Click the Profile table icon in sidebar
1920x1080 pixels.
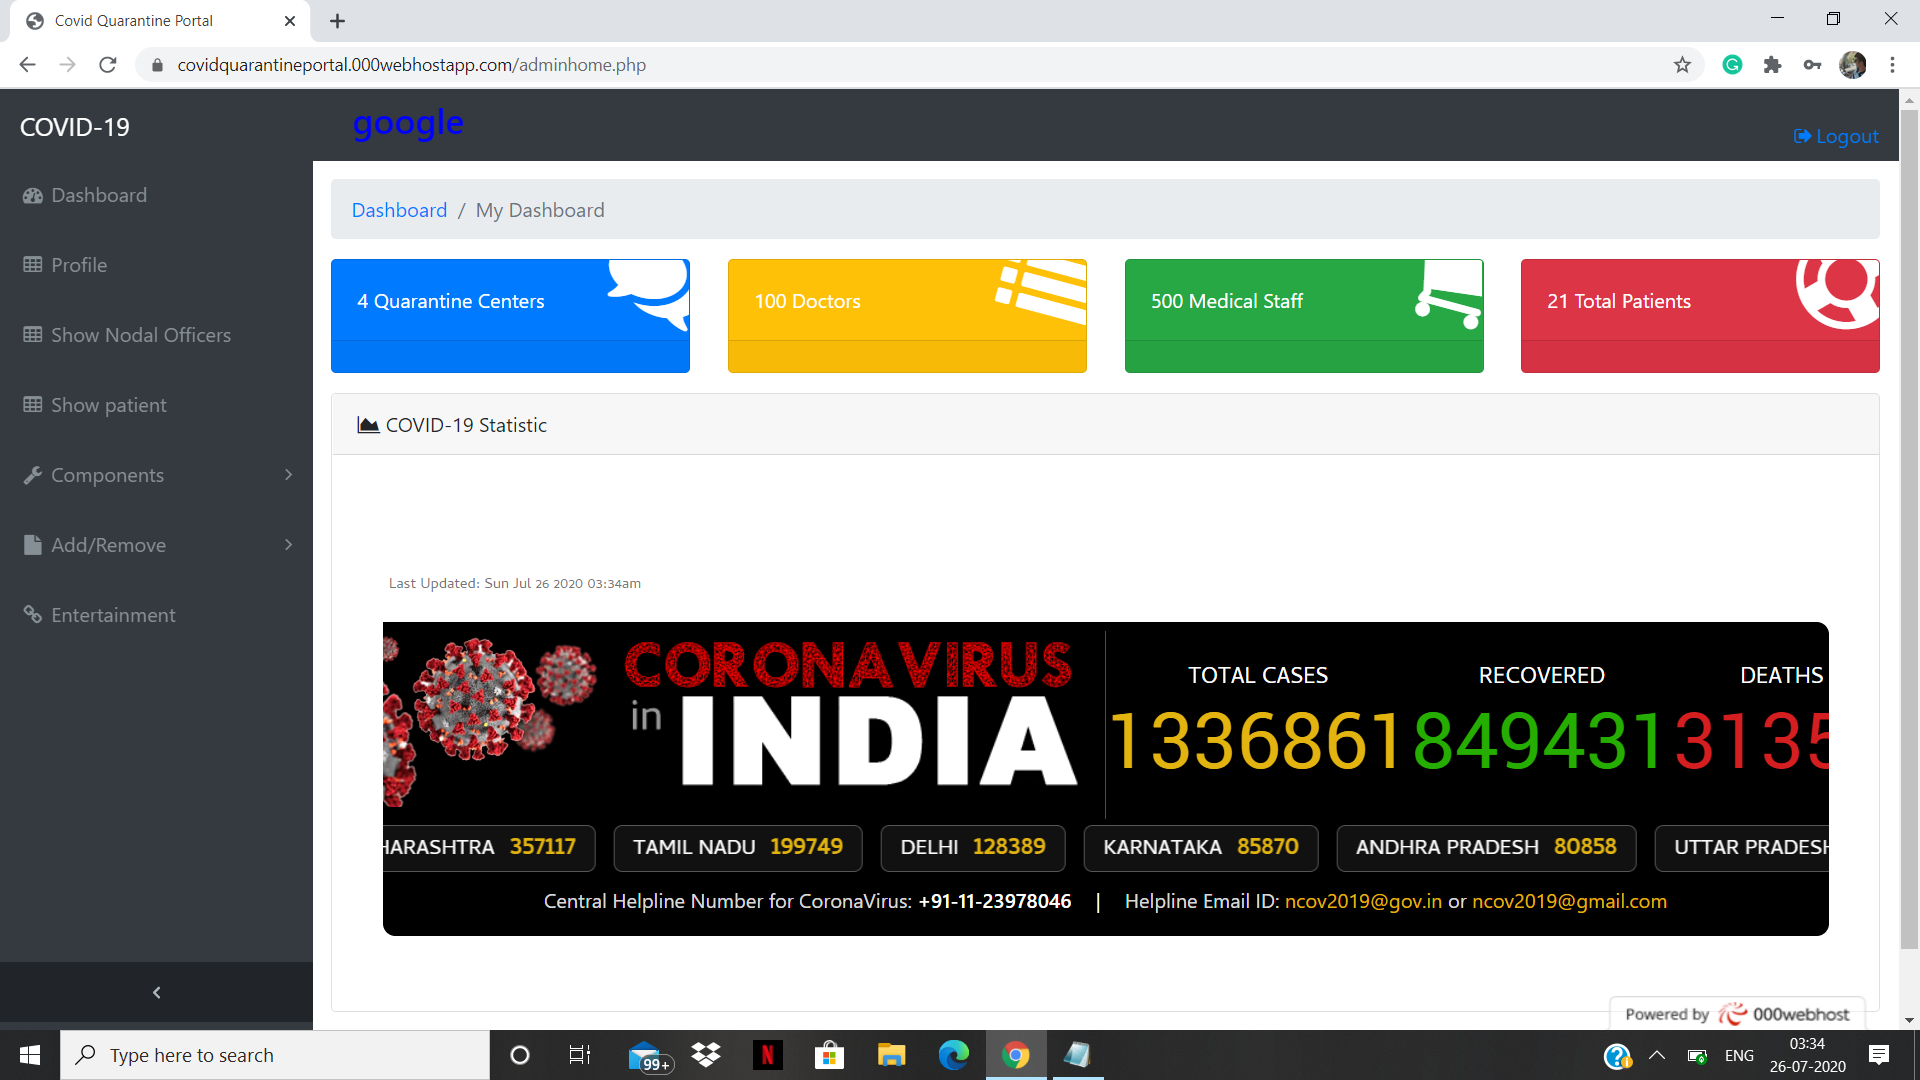pyautogui.click(x=33, y=265)
